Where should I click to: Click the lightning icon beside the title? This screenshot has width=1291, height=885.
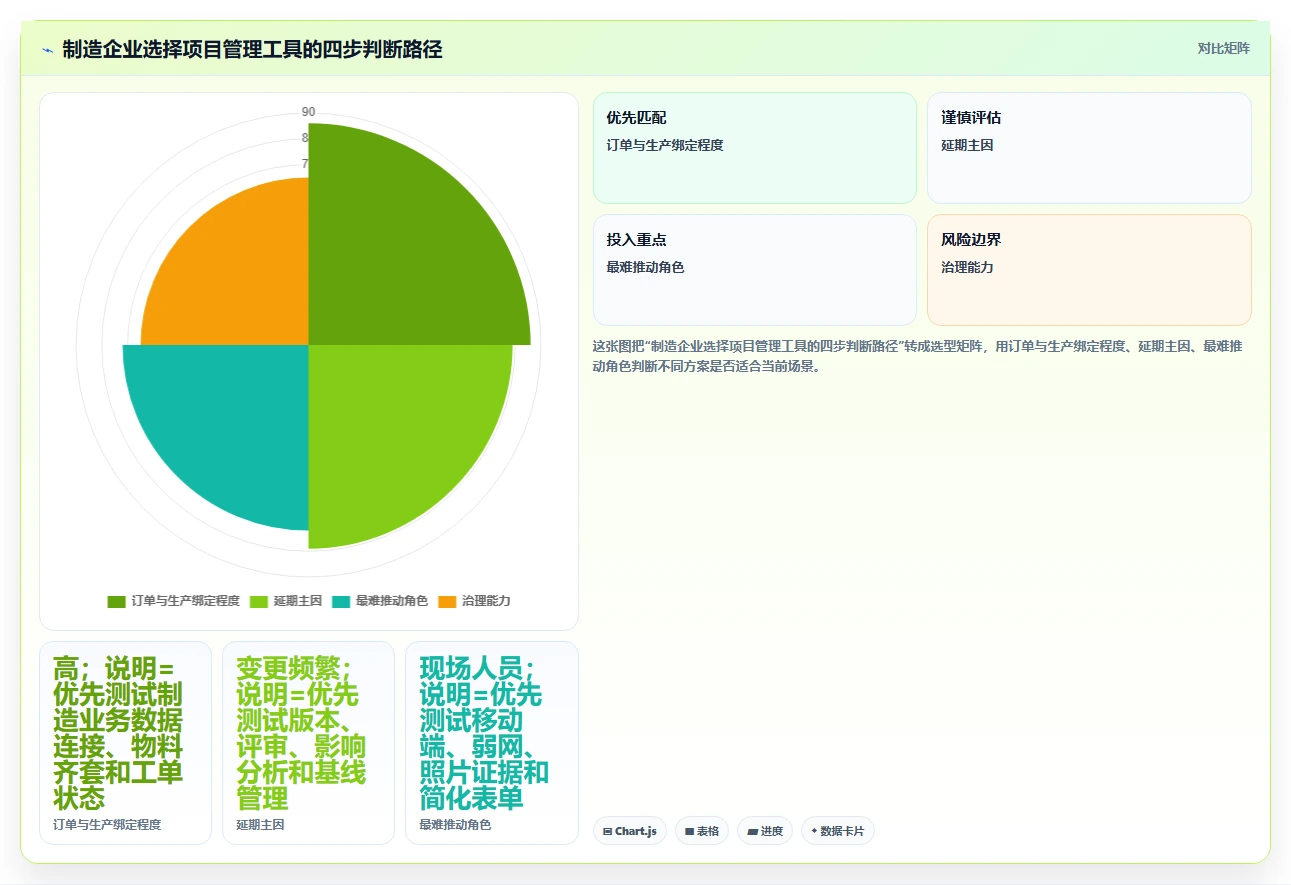(x=48, y=49)
